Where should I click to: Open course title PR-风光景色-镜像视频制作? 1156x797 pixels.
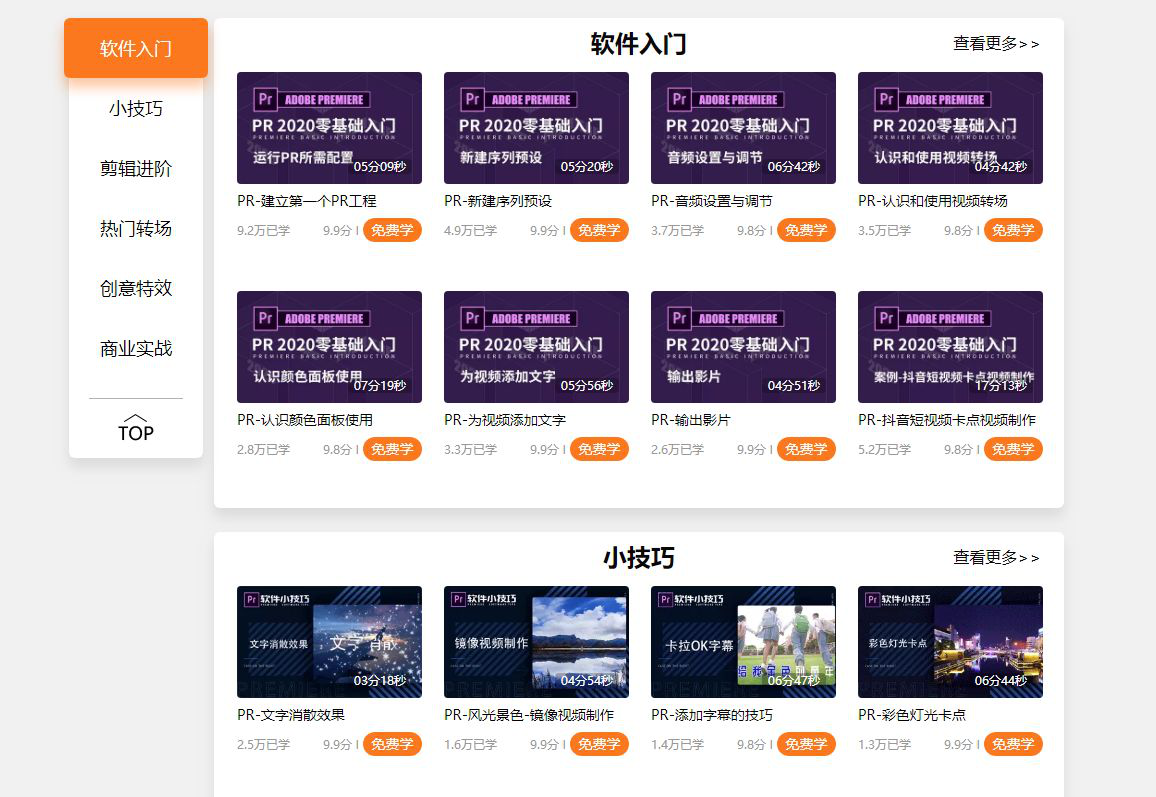pos(529,714)
